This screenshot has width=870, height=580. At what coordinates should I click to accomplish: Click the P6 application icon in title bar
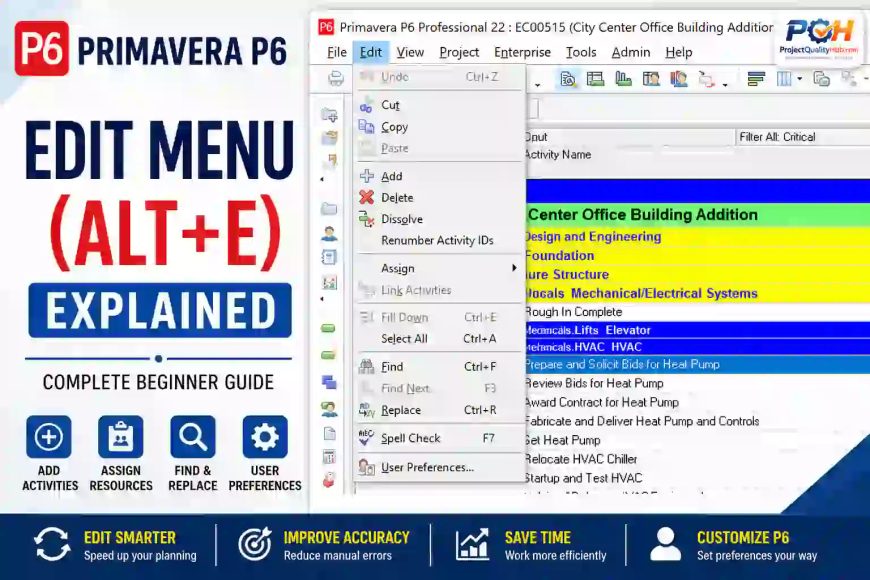click(326, 27)
